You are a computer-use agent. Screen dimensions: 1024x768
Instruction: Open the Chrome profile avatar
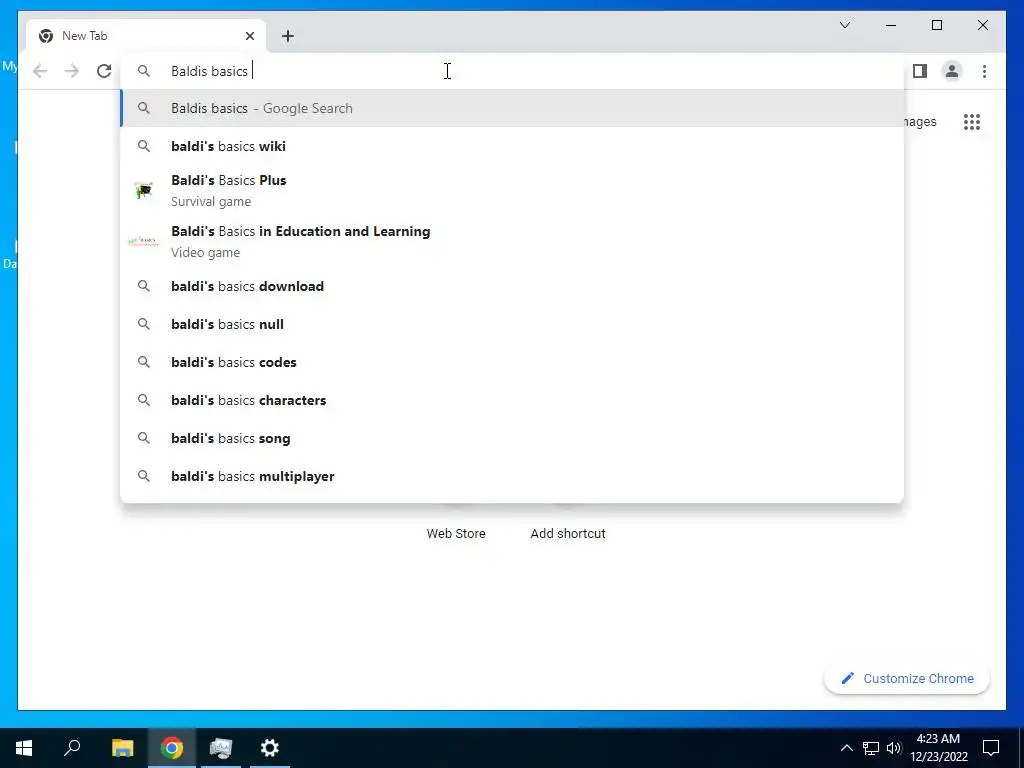pyautogui.click(x=952, y=71)
